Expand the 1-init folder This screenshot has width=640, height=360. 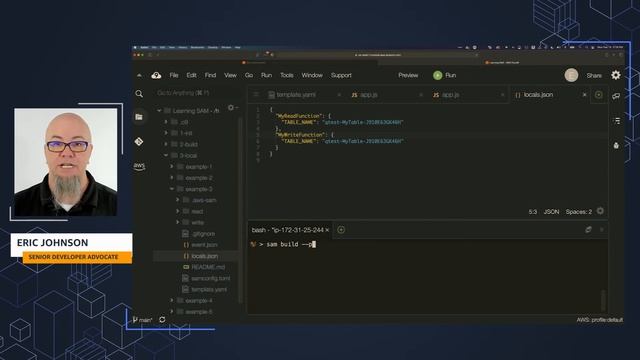point(166,133)
